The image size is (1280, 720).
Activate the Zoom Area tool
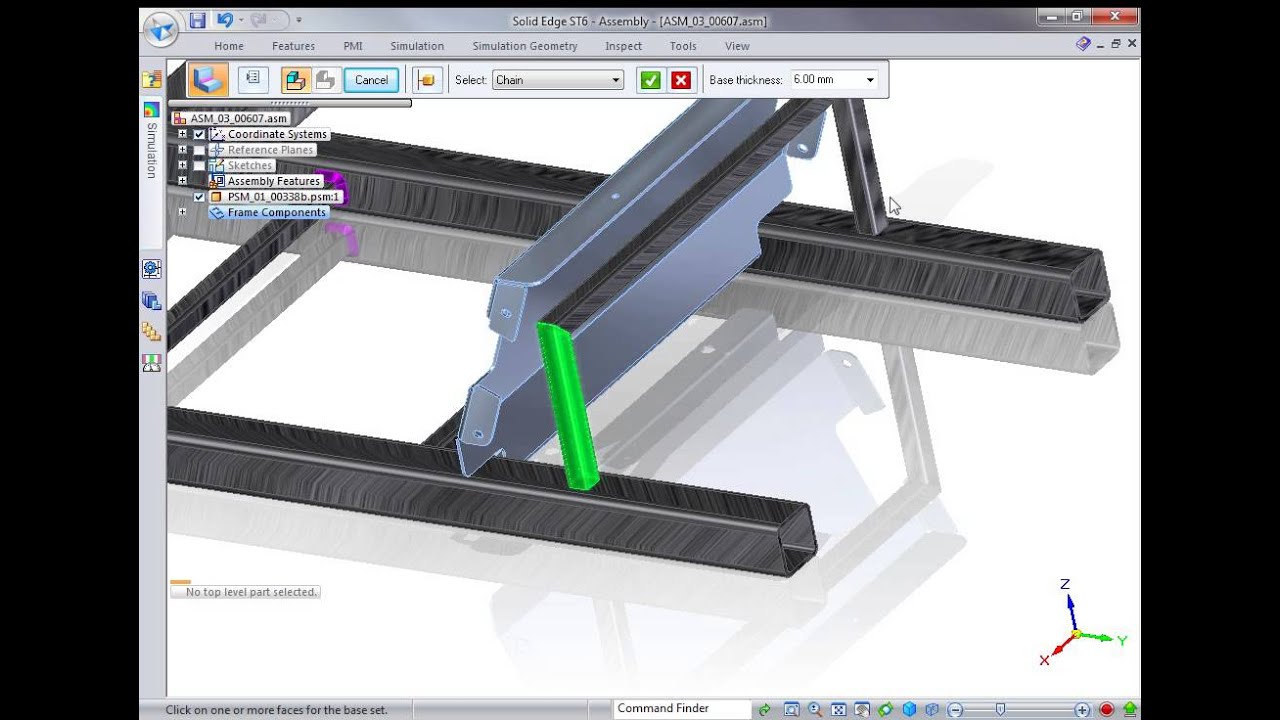click(x=792, y=710)
